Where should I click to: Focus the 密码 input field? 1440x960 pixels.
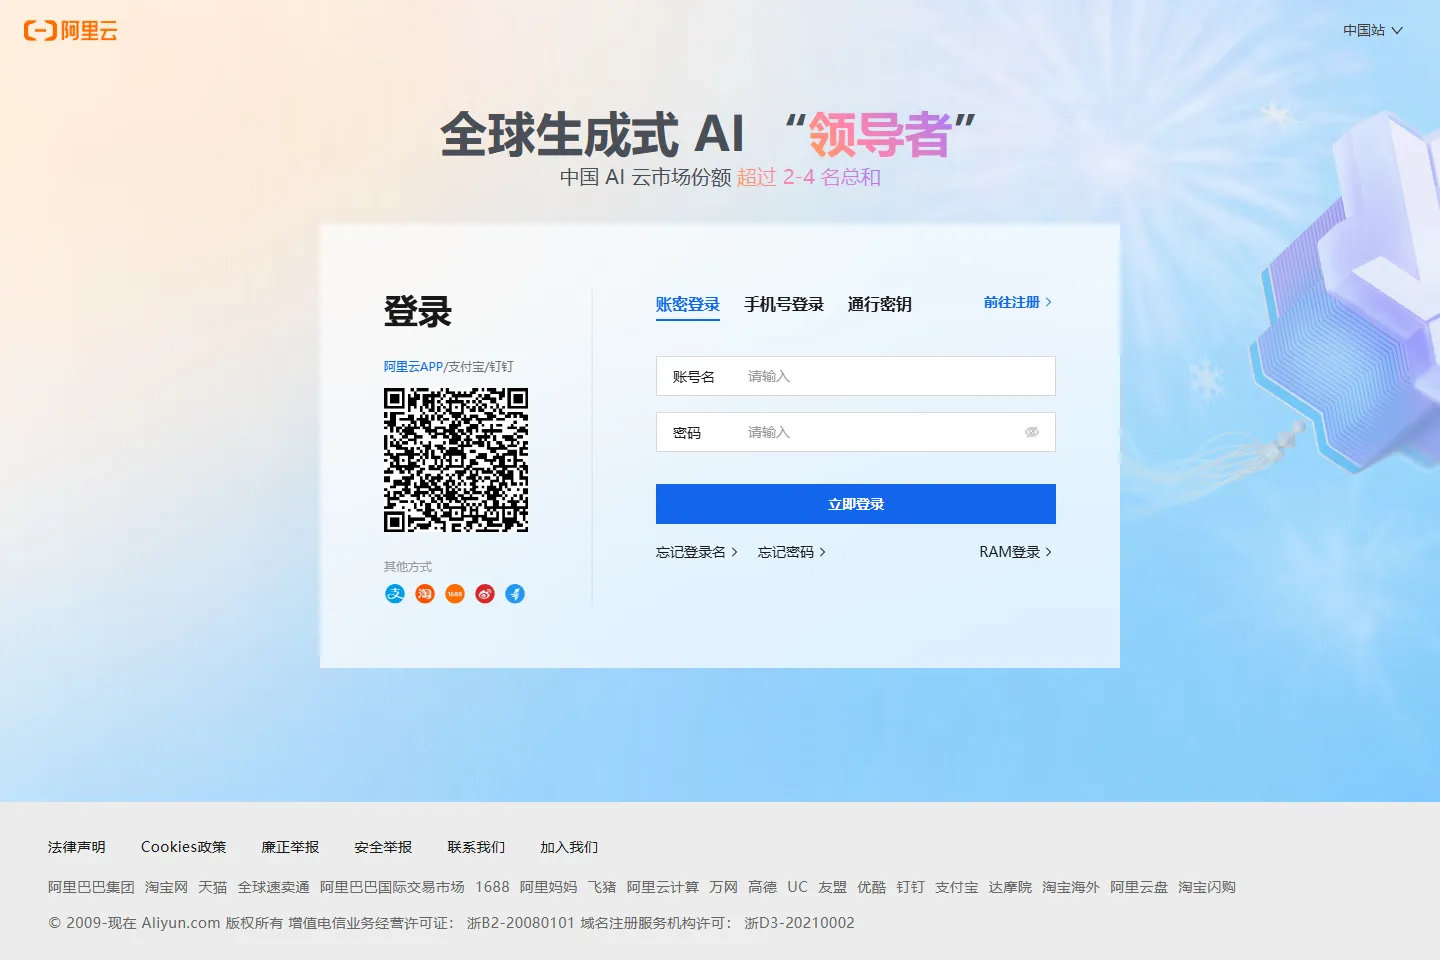point(856,432)
